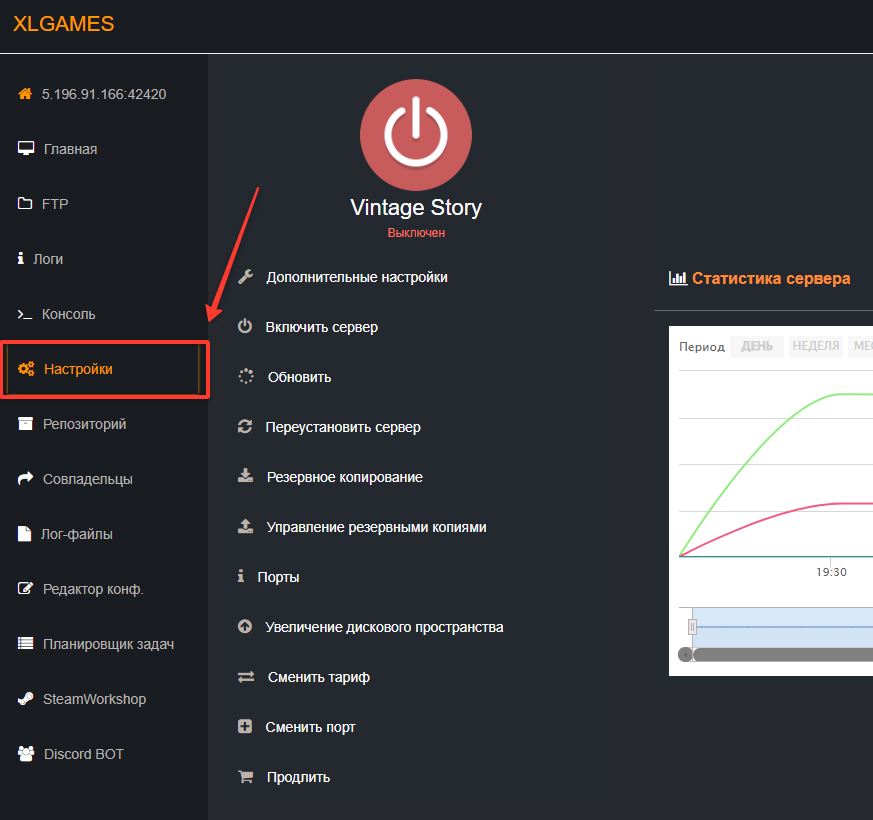Screen dimensions: 873x820
Task: Select the ДЕНЬ period tab
Action: point(757,347)
